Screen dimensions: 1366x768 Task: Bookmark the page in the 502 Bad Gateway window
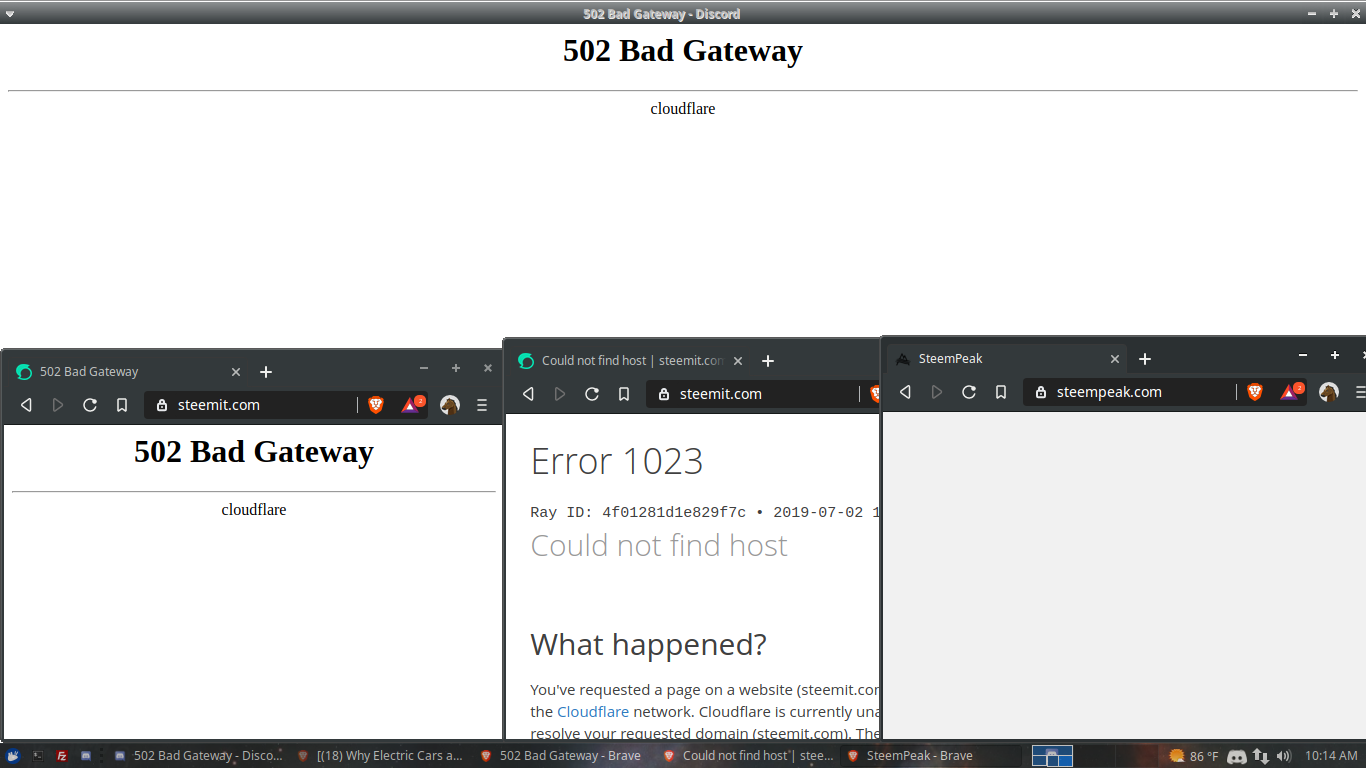point(122,405)
